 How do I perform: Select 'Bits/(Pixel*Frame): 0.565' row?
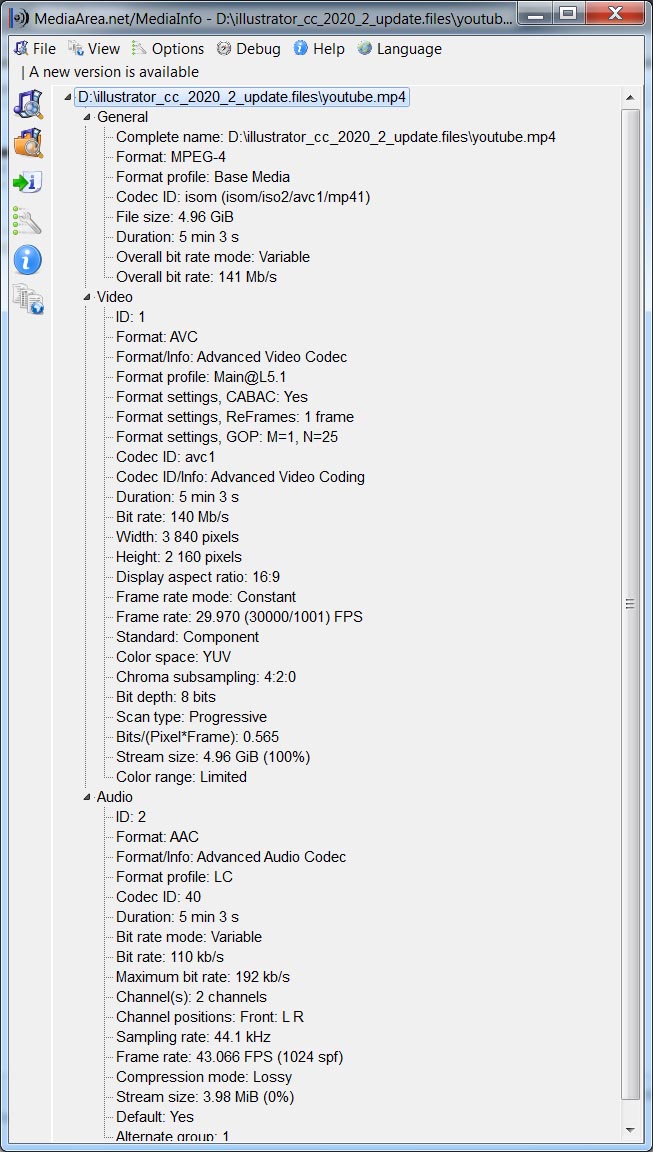[198, 737]
